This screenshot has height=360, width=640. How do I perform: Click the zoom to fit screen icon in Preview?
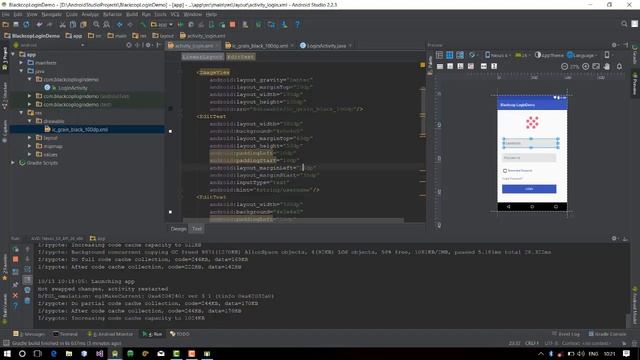coord(596,66)
